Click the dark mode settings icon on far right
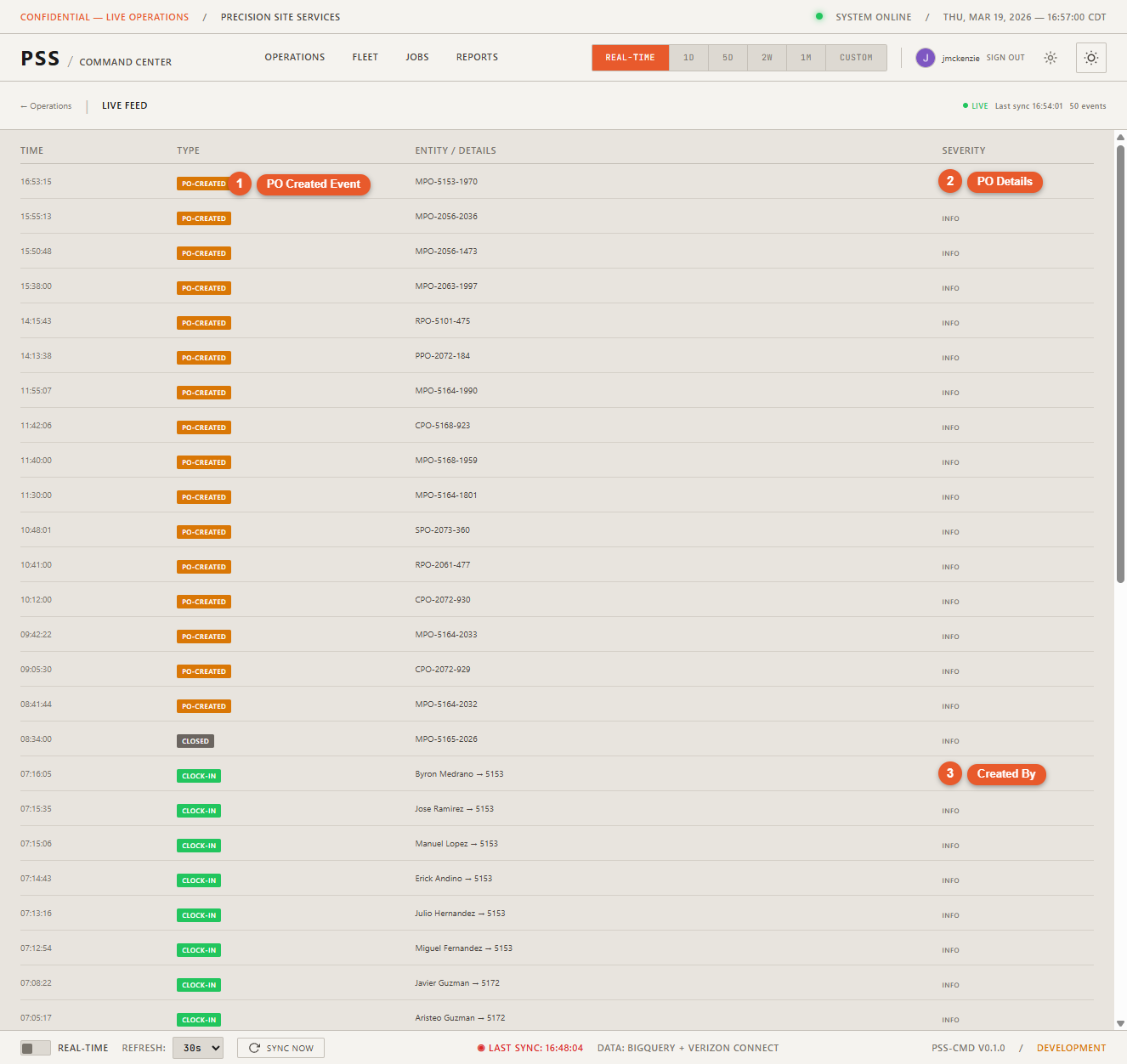This screenshot has width=1127, height=1064. point(1091,57)
